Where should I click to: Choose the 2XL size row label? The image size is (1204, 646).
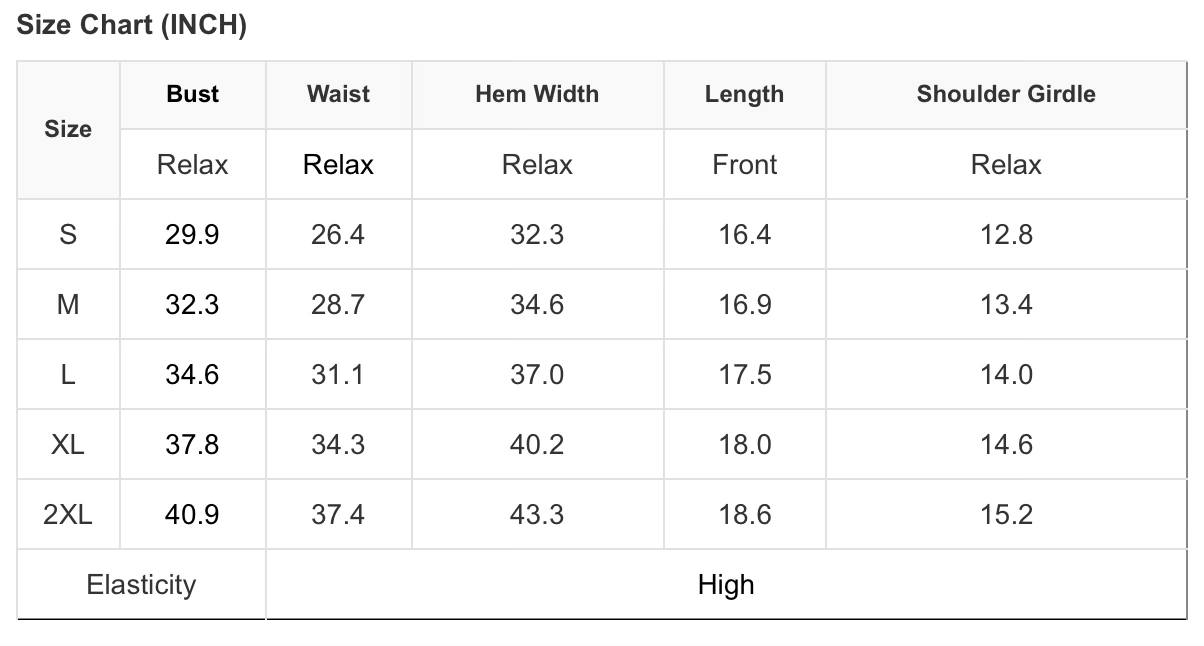68,515
